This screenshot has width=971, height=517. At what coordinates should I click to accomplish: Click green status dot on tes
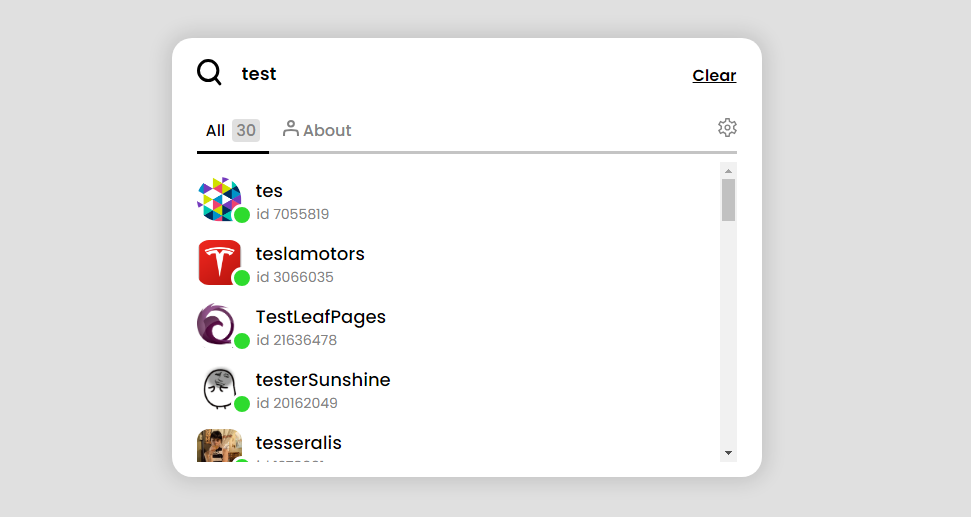[x=242, y=215]
